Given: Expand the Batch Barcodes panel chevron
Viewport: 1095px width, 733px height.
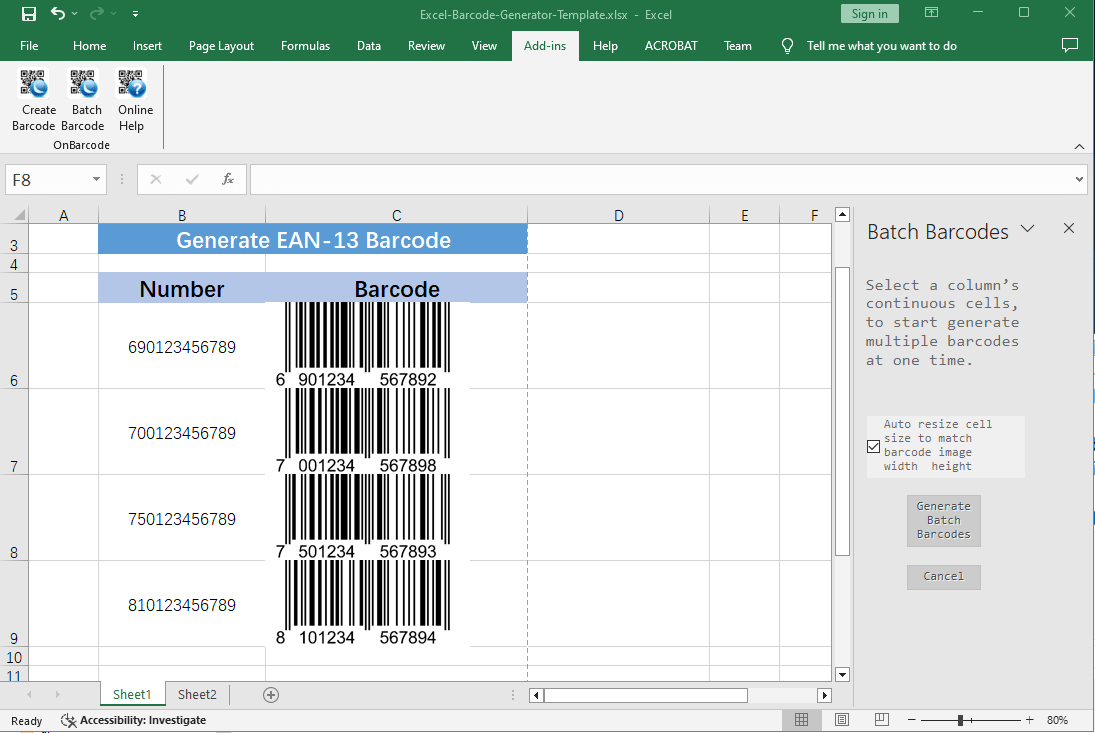Looking at the screenshot, I should (x=1028, y=229).
